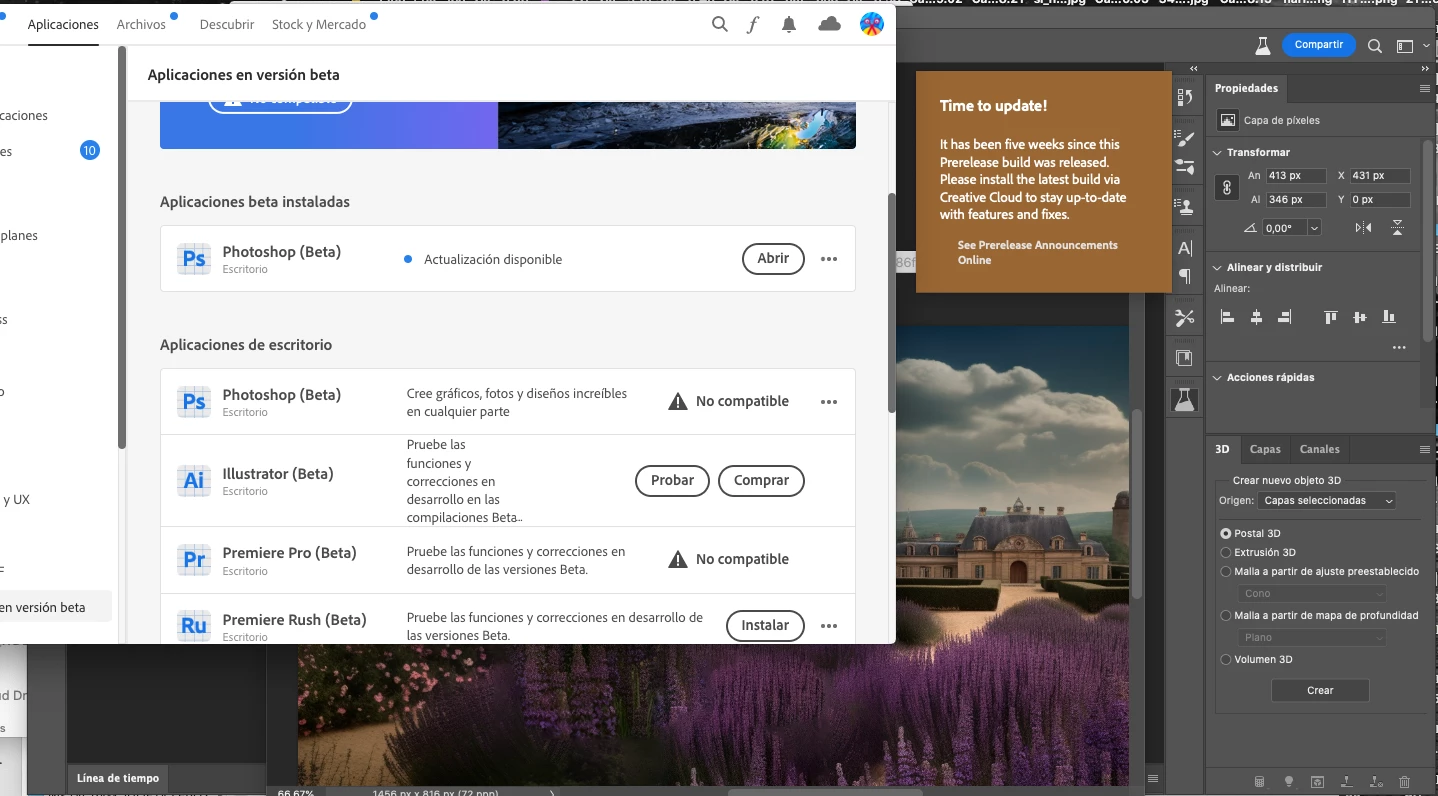Switch to the Canales panel tab
Image resolution: width=1438 pixels, height=796 pixels.
pos(1320,450)
